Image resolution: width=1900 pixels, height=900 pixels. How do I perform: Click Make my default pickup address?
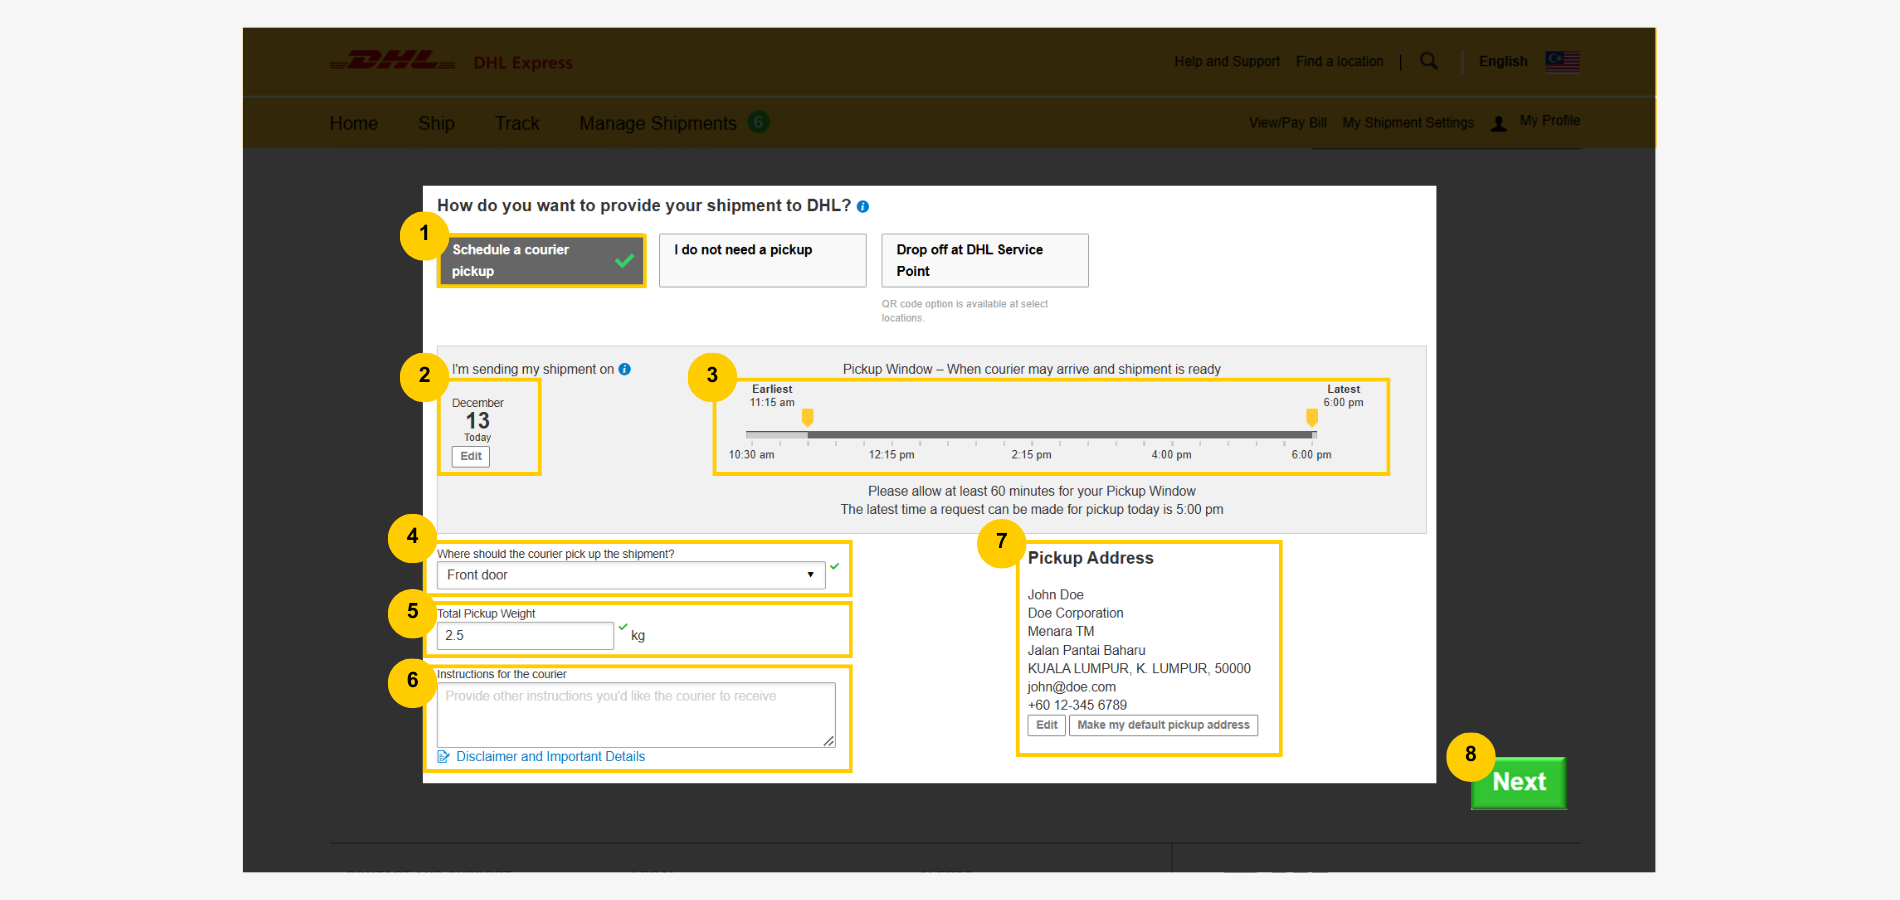click(1164, 725)
